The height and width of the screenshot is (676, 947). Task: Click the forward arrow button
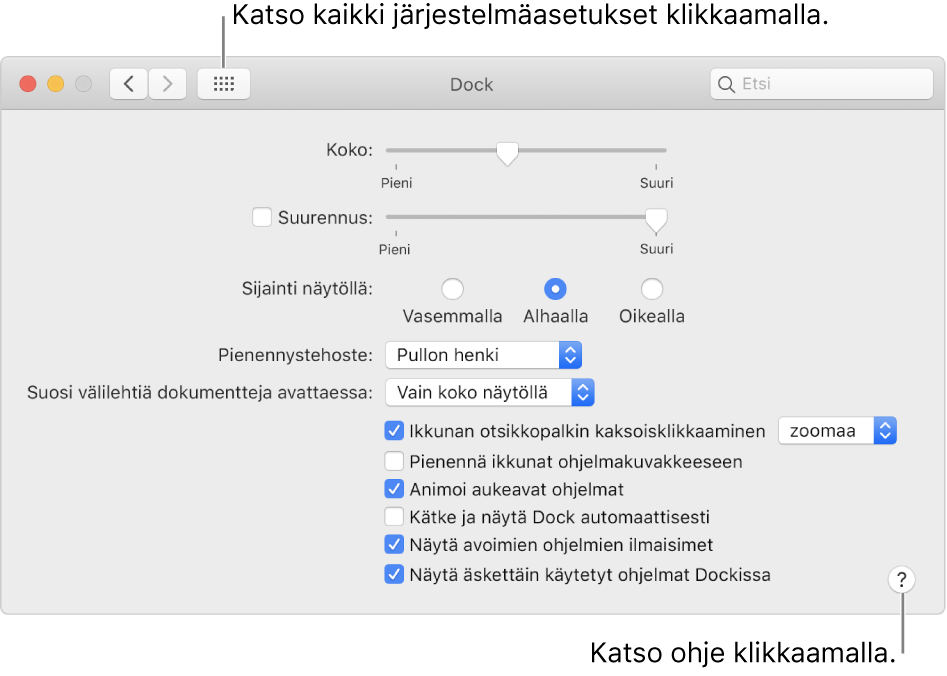pyautogui.click(x=167, y=84)
